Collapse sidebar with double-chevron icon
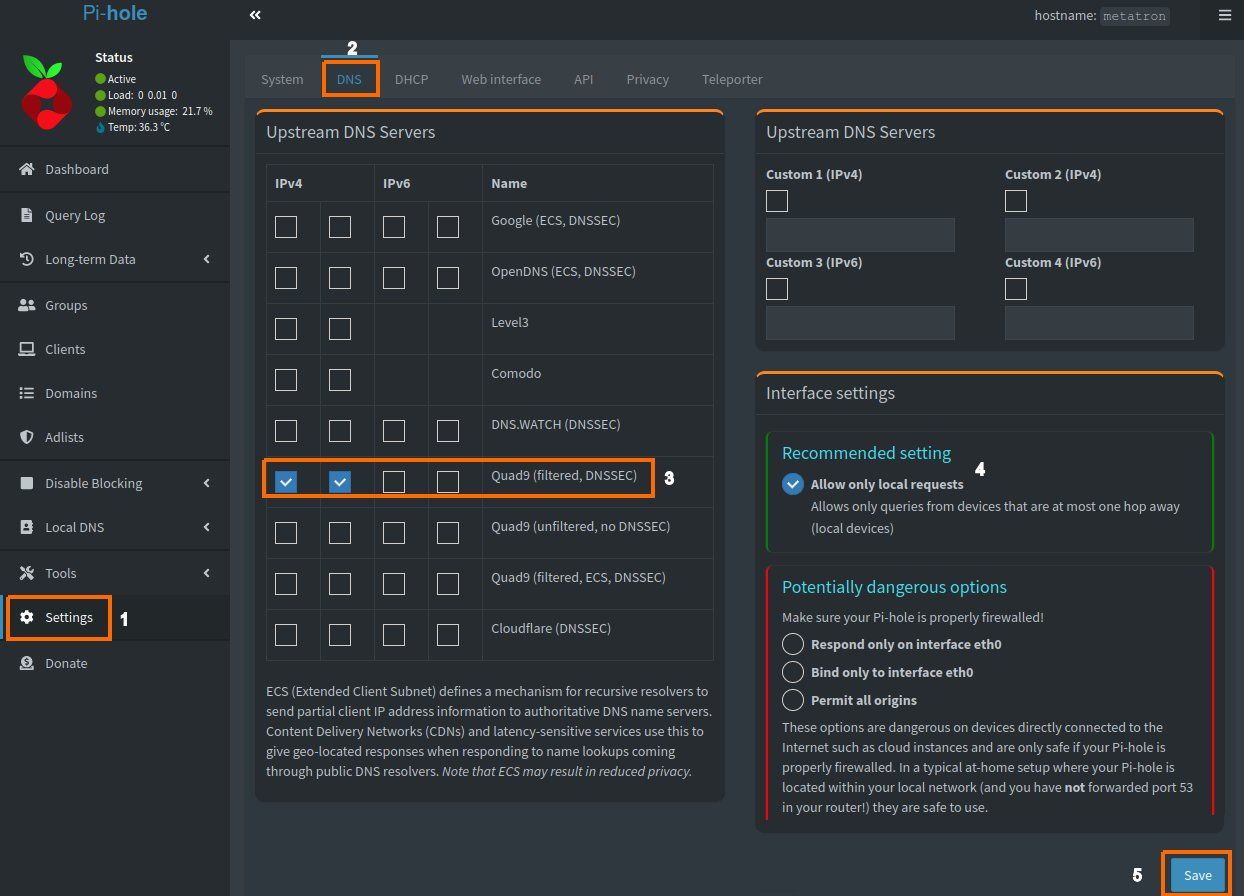The height and width of the screenshot is (896, 1244). click(255, 15)
